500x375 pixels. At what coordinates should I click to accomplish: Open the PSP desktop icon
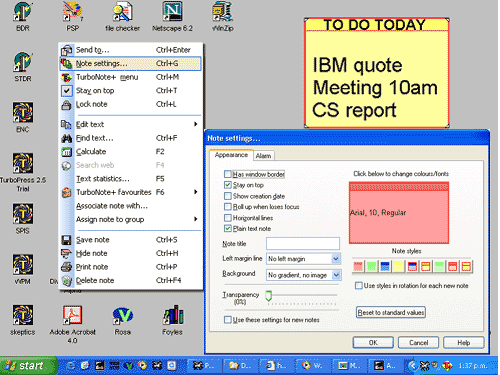[72, 16]
